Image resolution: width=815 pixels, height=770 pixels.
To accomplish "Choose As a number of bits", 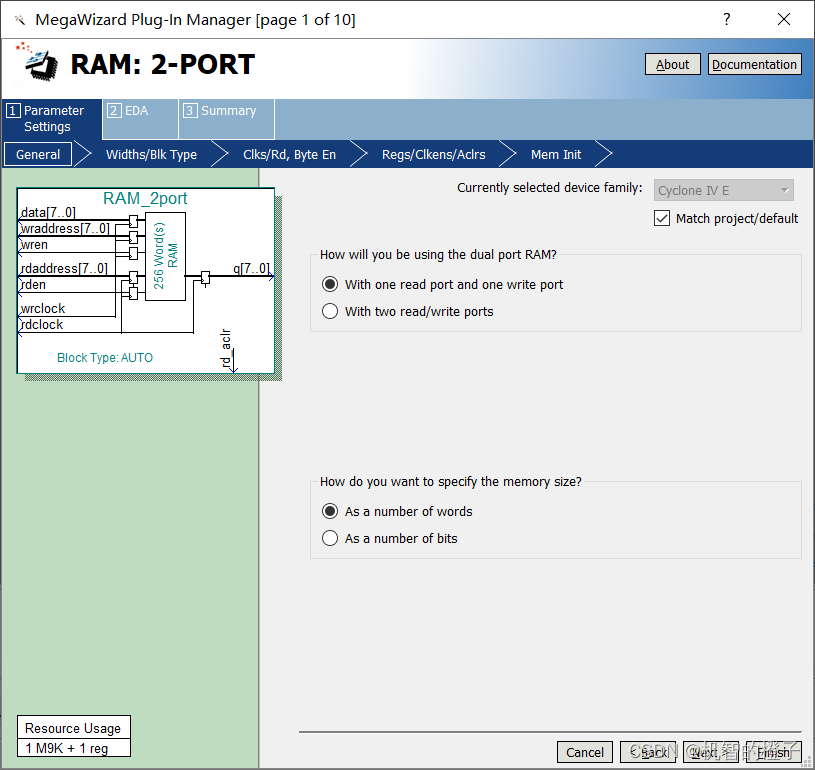I will tap(330, 539).
